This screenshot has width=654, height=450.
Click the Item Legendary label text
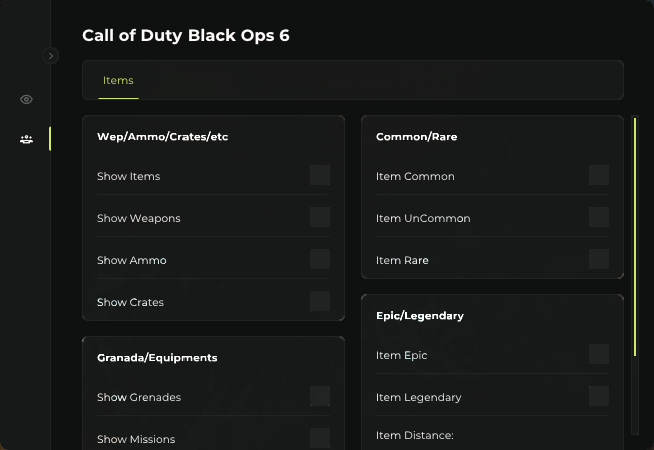coord(419,397)
